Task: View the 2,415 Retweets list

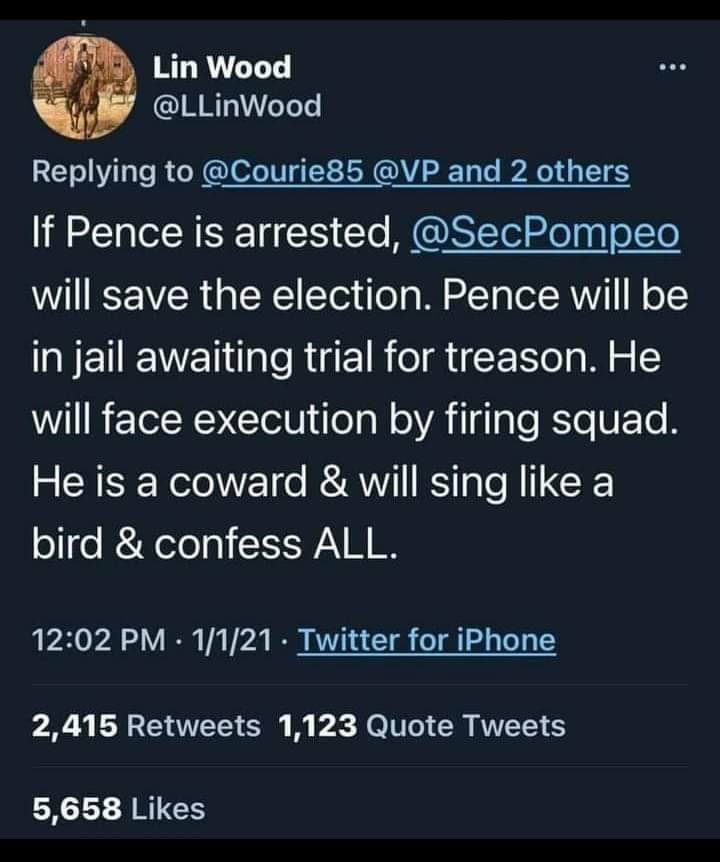Action: coord(146,726)
